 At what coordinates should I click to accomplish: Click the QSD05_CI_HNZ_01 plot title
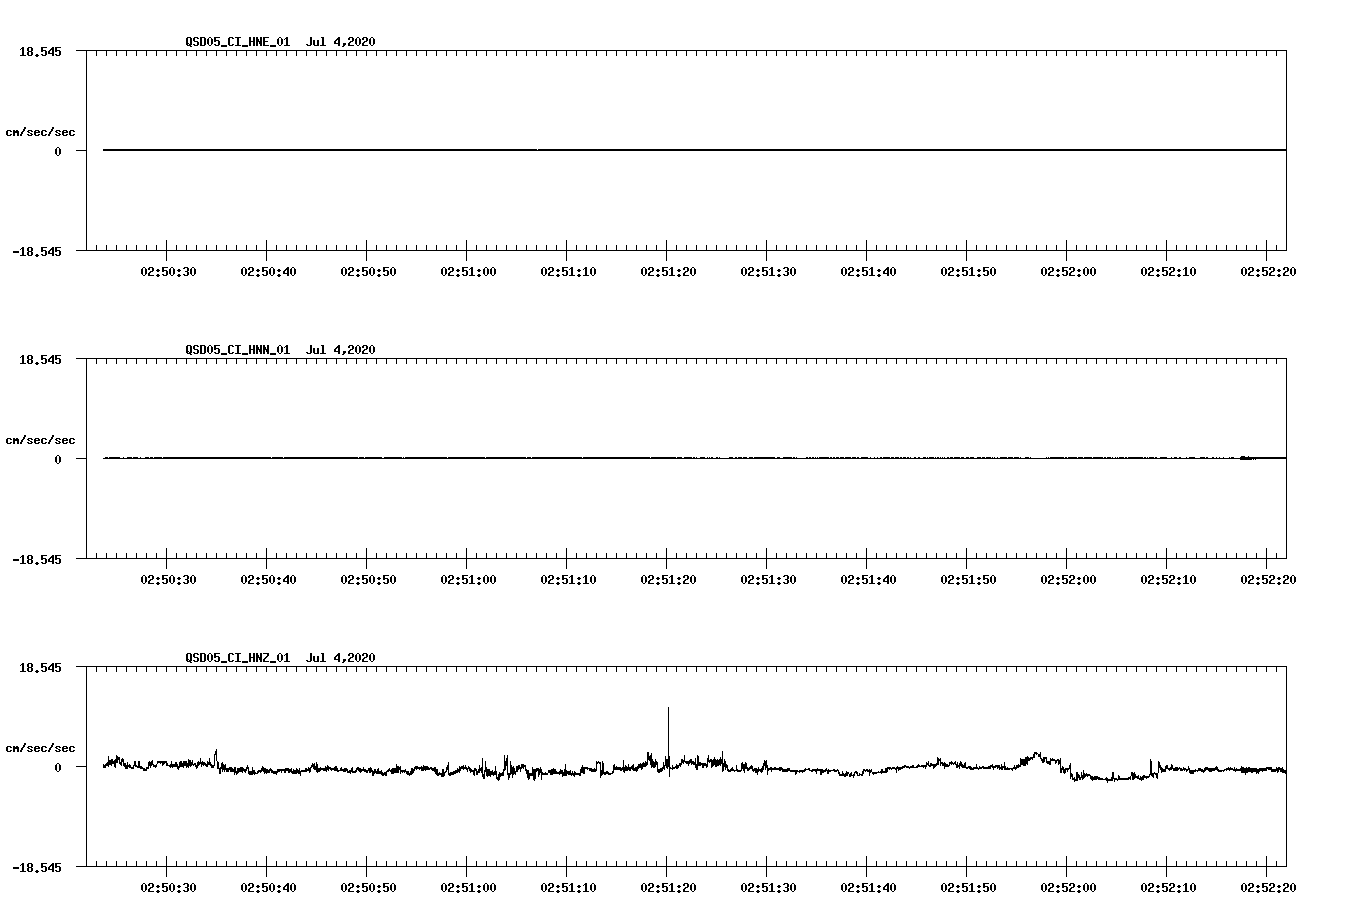click(x=280, y=658)
